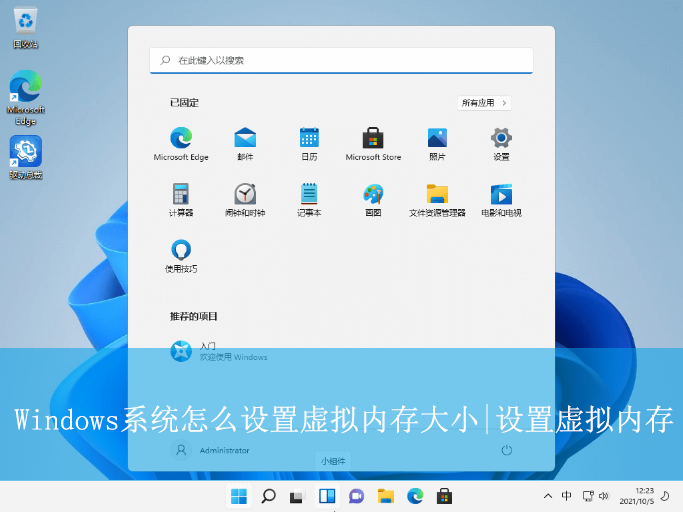Open File Explorer from the taskbar

pyautogui.click(x=386, y=496)
